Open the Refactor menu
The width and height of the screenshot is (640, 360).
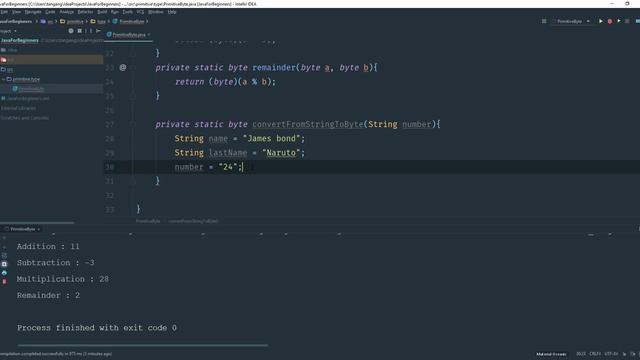tap(85, 12)
